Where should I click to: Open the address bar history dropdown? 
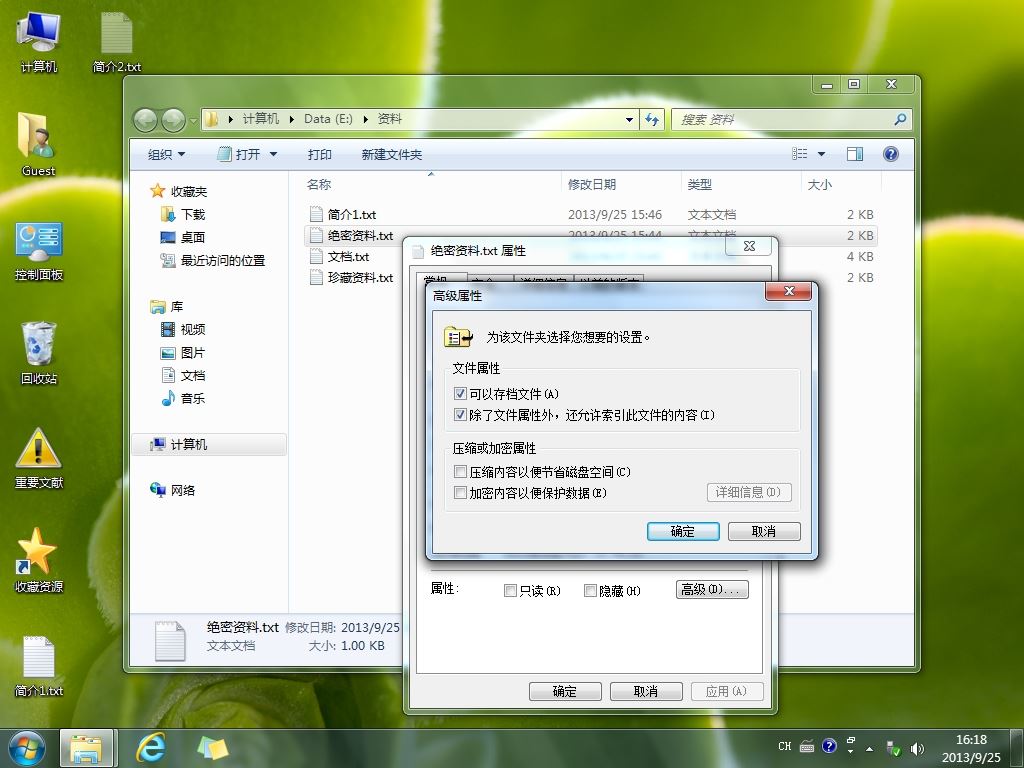click(629, 120)
